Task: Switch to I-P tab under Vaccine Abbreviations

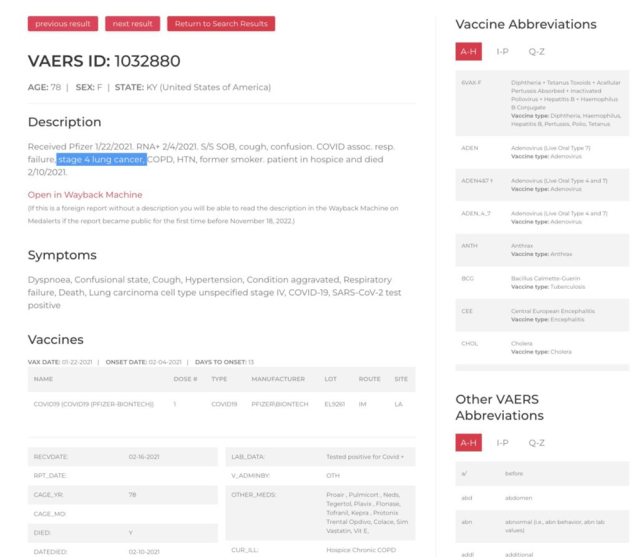Action: (x=502, y=51)
